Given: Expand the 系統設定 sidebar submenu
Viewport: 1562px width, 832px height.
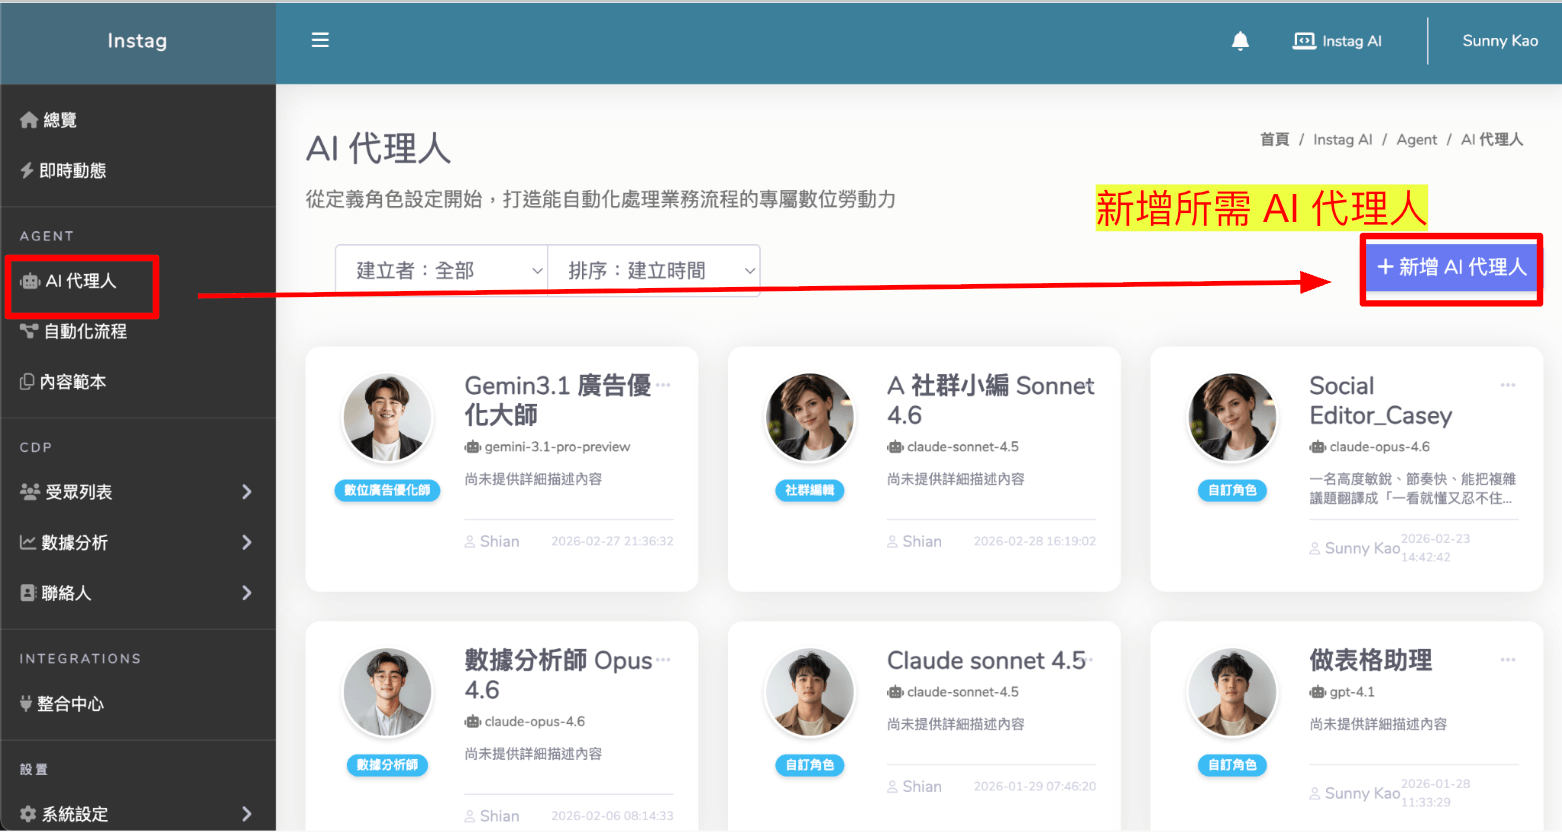Looking at the screenshot, I should tap(246, 814).
